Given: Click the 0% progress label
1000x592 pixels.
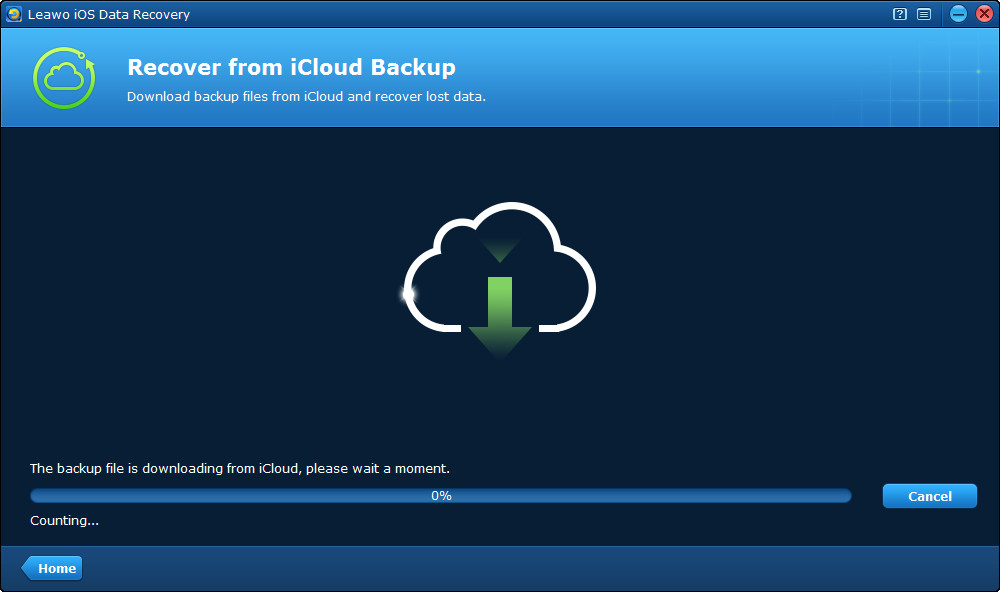Looking at the screenshot, I should click(441, 496).
